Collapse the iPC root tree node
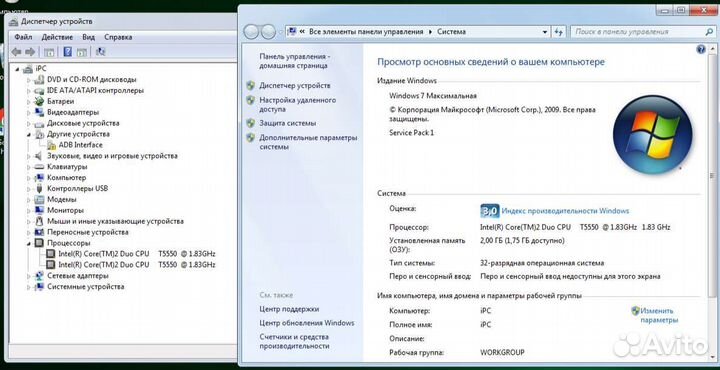Viewport: 720px width, 370px height. [17, 68]
